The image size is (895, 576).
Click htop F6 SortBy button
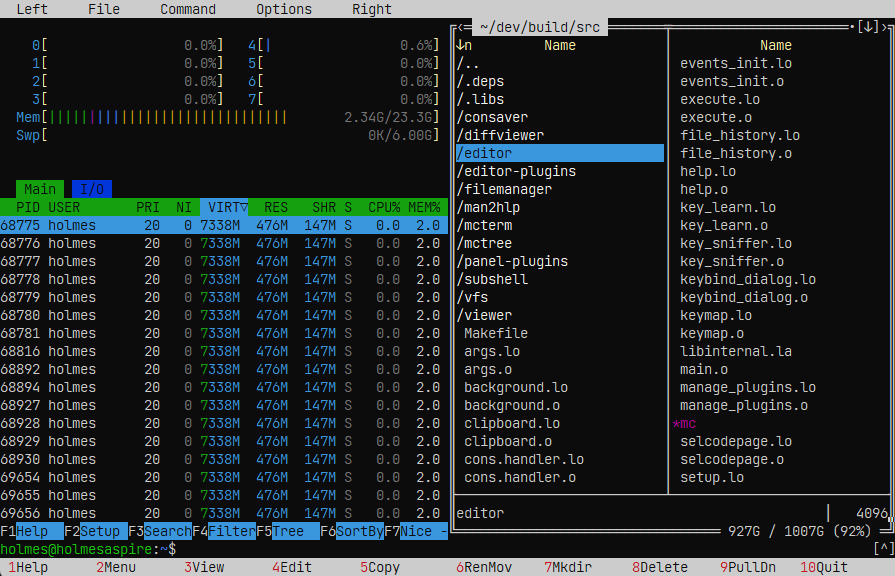(x=352, y=531)
